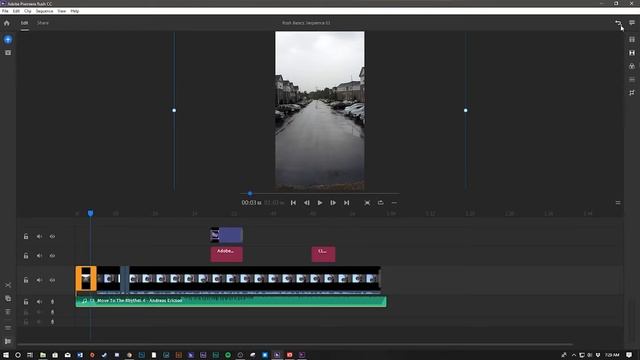Step back one frame
This screenshot has width=640, height=360.
(x=307, y=203)
